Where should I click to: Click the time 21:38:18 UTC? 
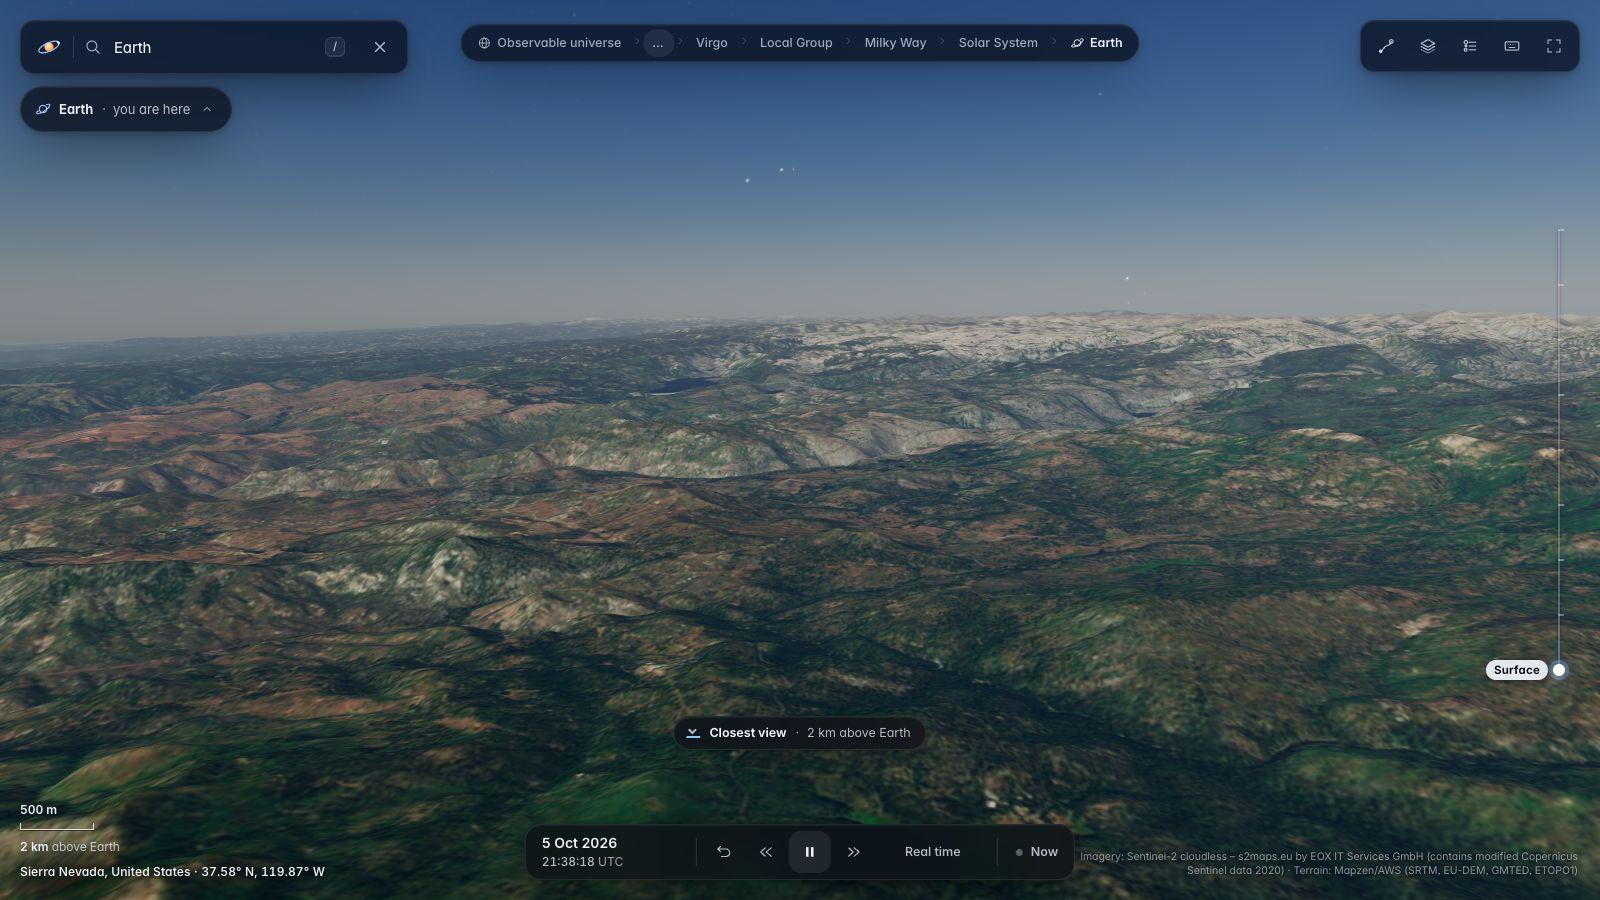(582, 862)
